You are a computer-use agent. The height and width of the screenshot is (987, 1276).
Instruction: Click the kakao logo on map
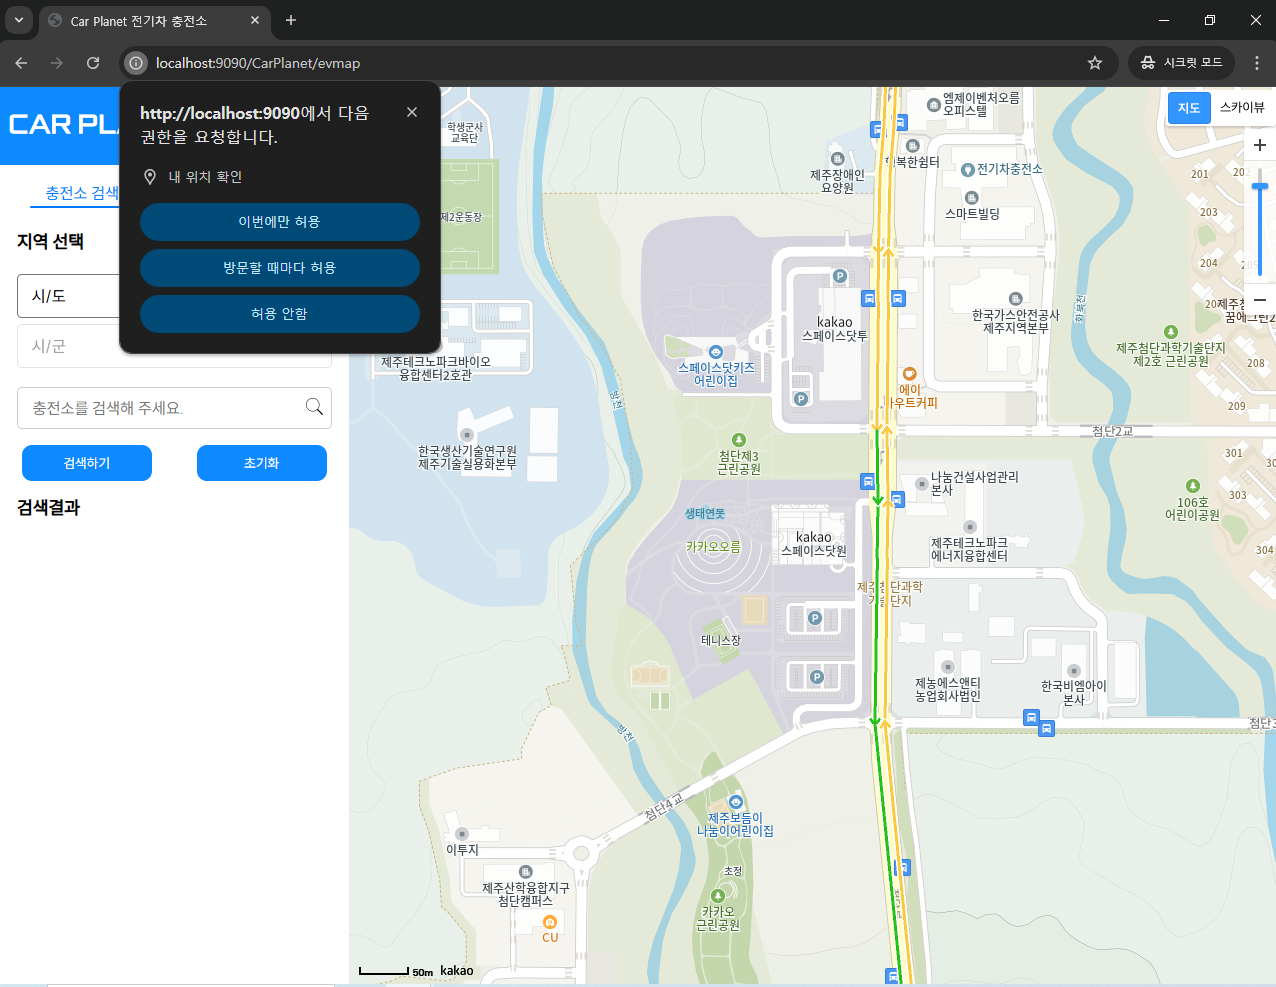pos(456,970)
